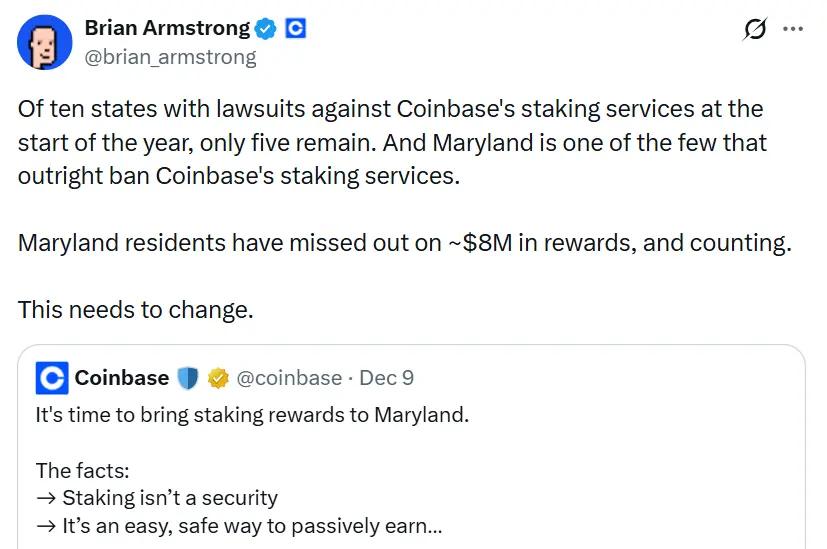Viewport: 827px width, 549px height.
Task: Open the three-dot more options menu
Action: click(793, 29)
